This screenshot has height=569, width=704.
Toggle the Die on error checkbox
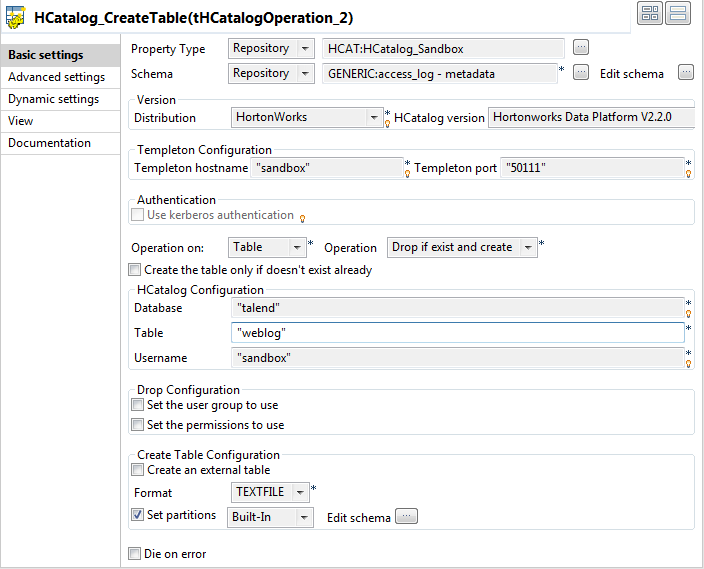click(x=135, y=553)
